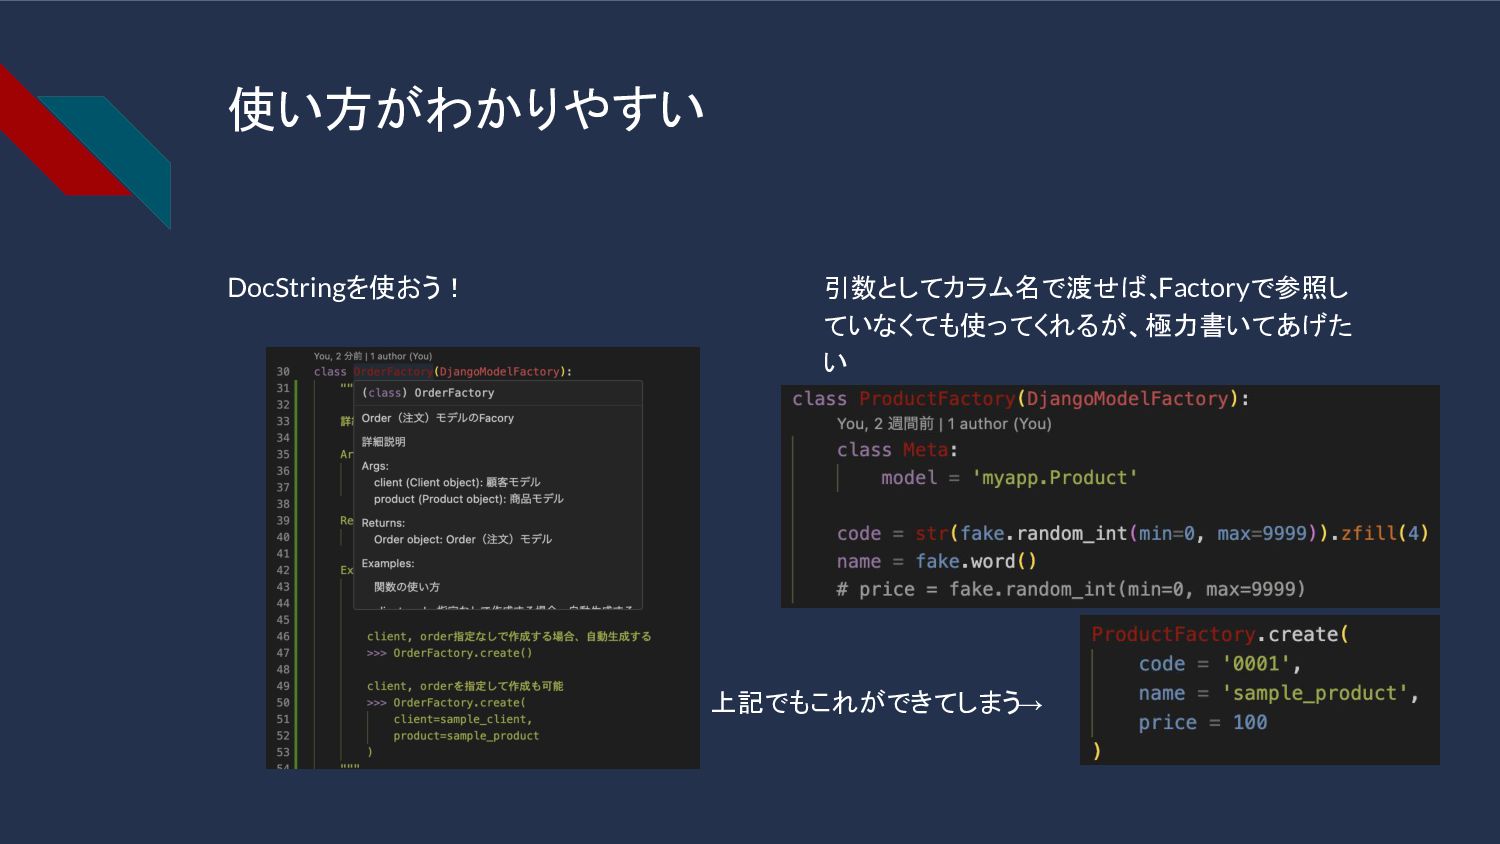Click the caption 上記でもこれができてしまう→
This screenshot has width=1500, height=844.
pos(877,703)
